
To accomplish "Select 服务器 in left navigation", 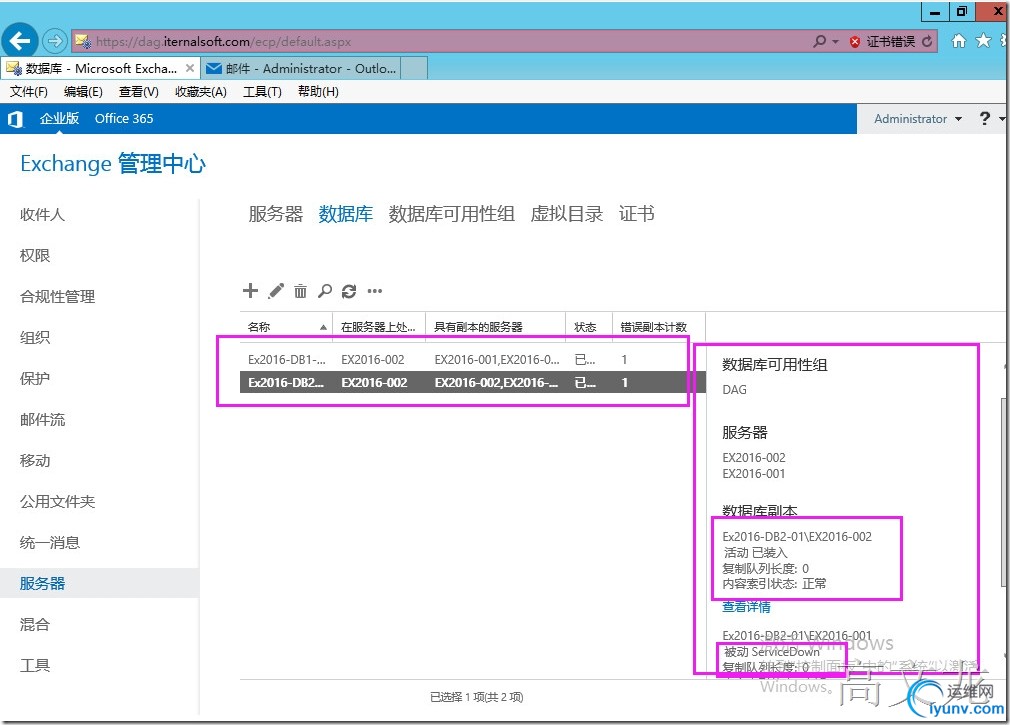I will (x=99, y=583).
